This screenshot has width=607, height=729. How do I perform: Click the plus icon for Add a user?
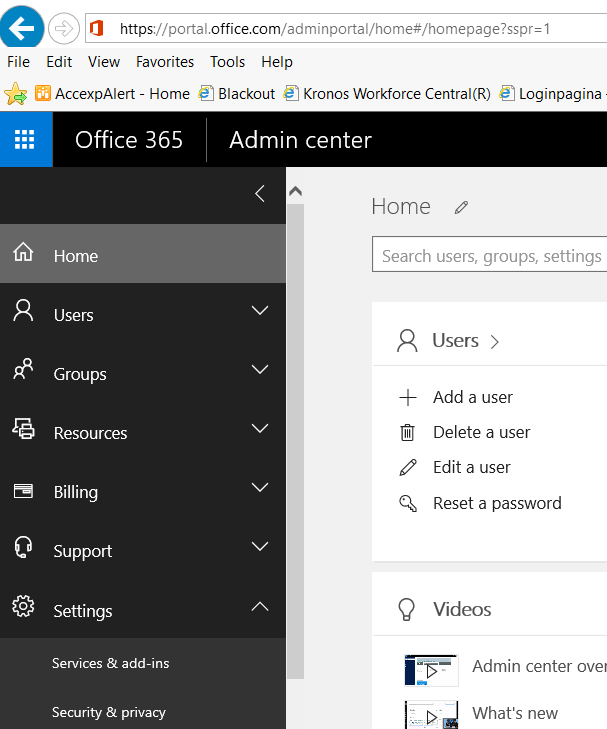[407, 398]
